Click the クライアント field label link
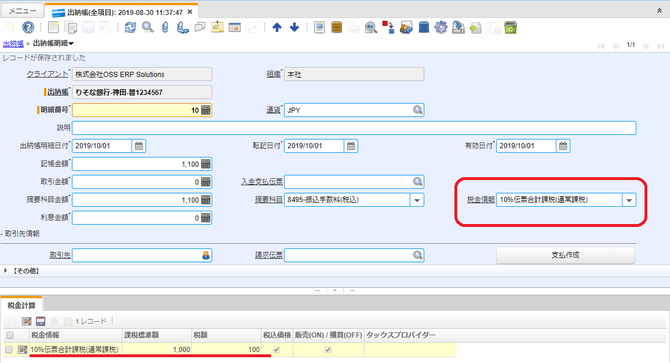 tap(47, 74)
